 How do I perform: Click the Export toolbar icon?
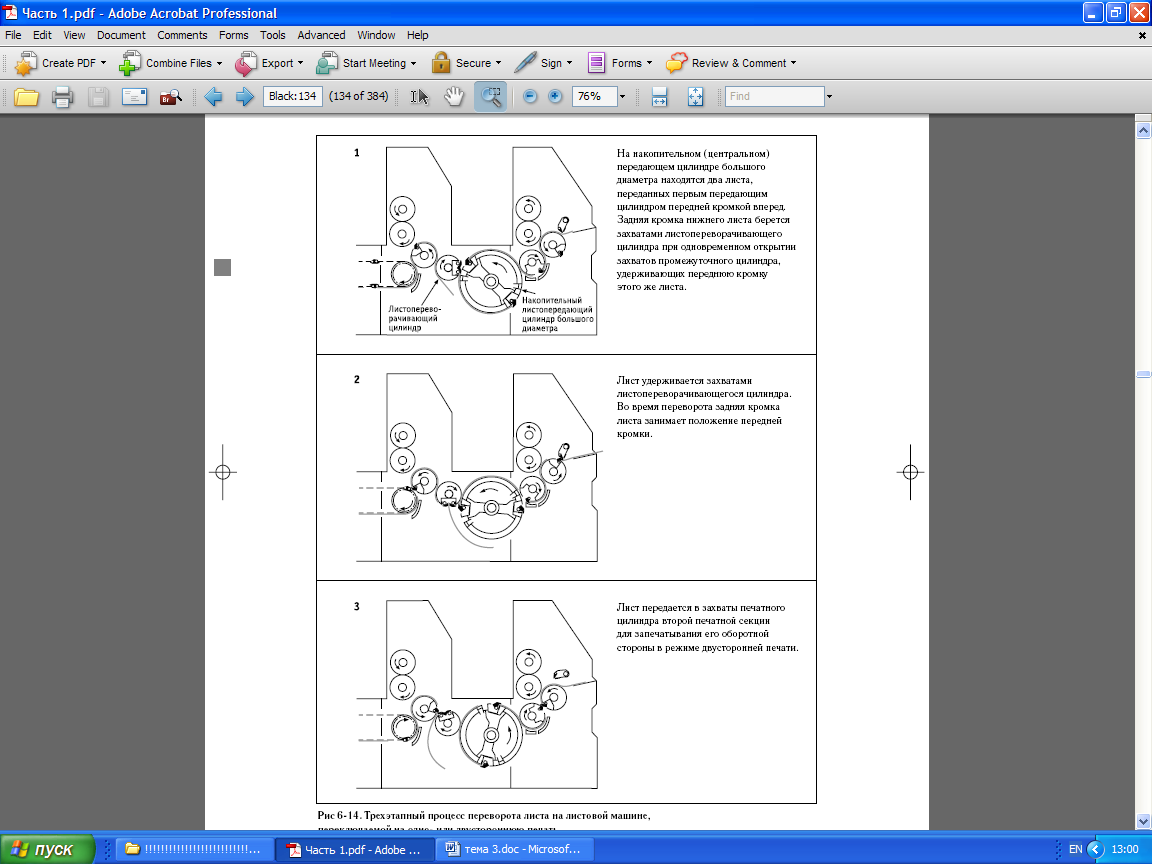coord(245,64)
